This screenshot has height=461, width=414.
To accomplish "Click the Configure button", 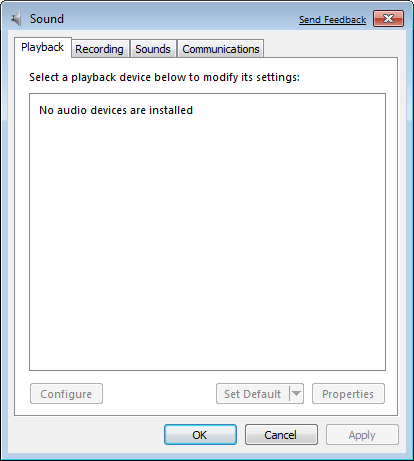I will point(66,394).
